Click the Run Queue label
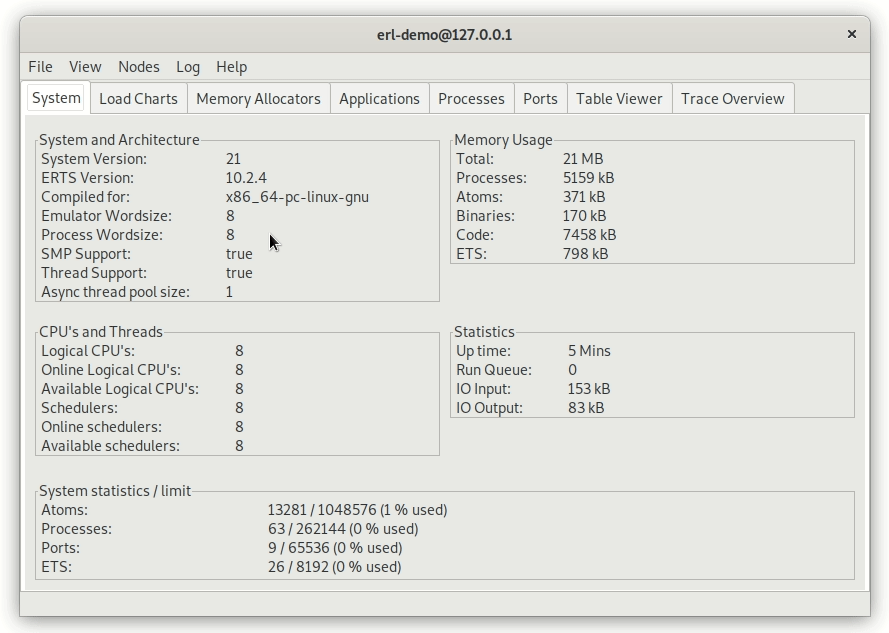 (x=494, y=370)
